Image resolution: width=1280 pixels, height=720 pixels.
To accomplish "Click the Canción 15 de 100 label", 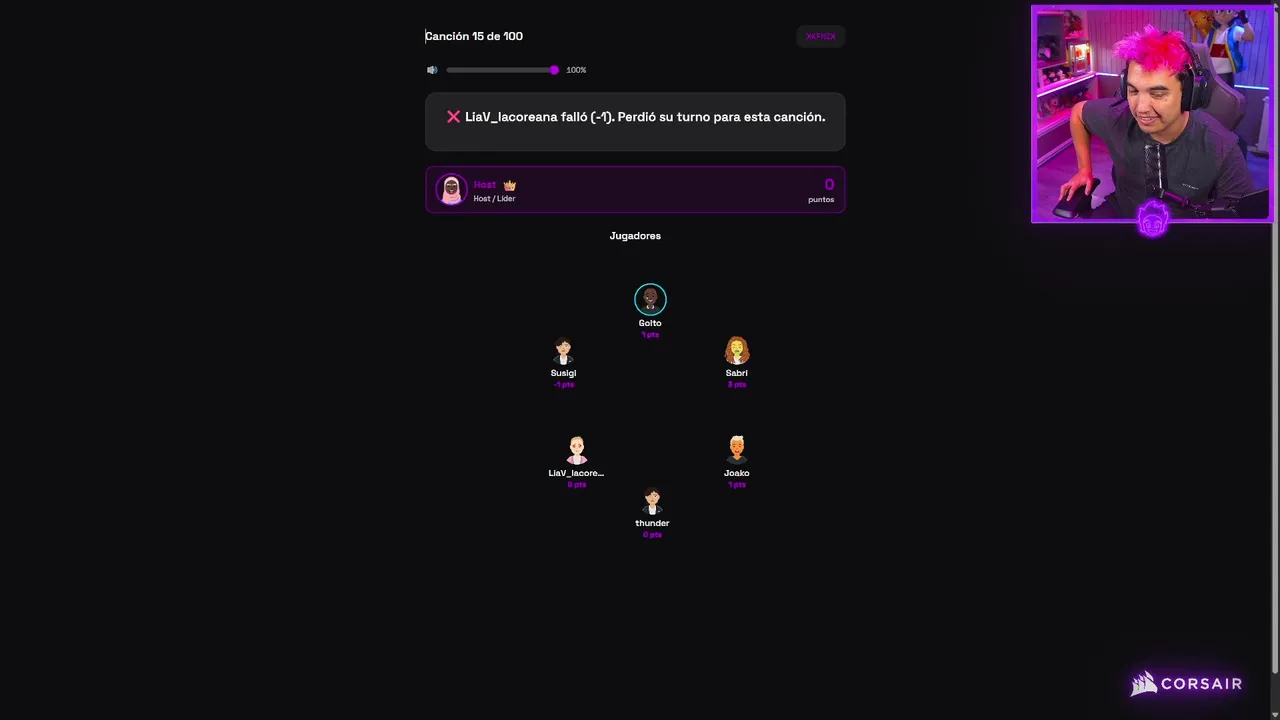I will click(x=474, y=36).
